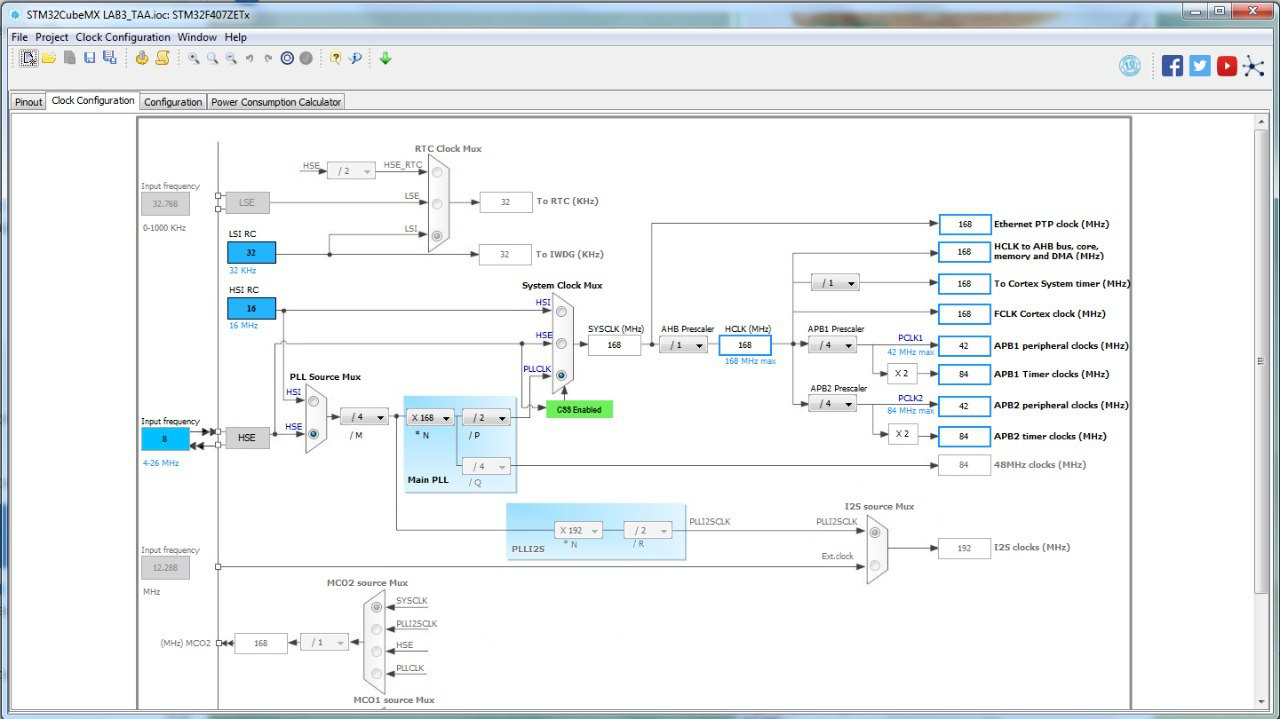Click the New Project toolbar icon
Screen dimensions: 1280x719
29,58
